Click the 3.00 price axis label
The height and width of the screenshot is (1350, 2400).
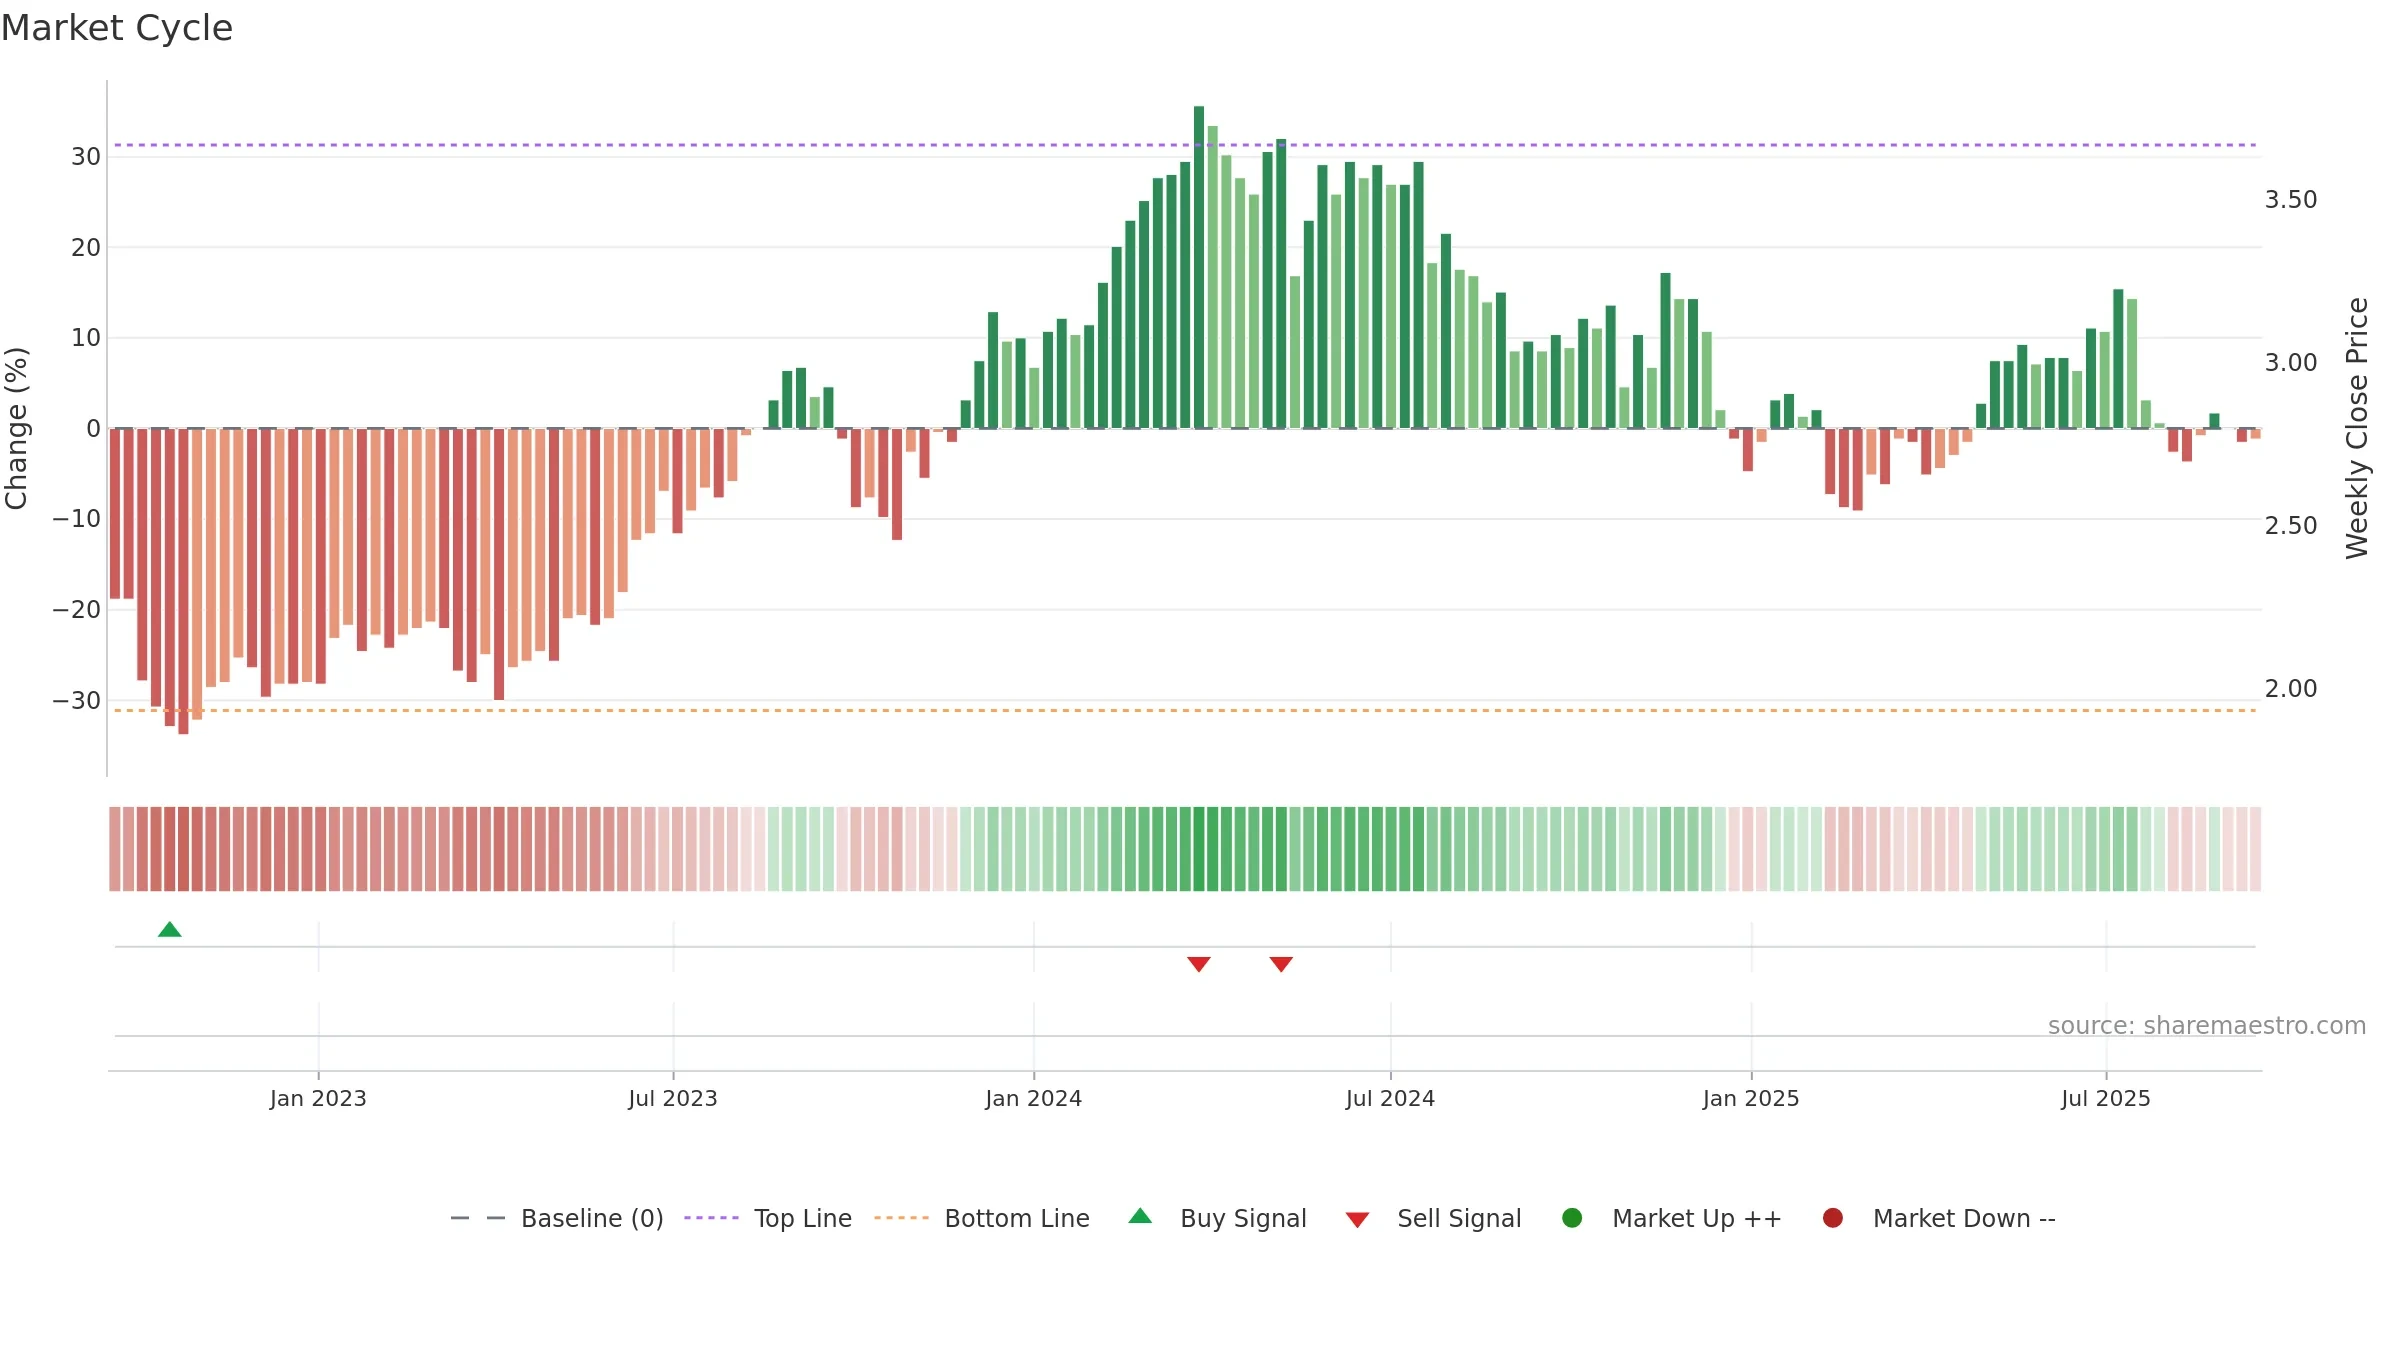[2291, 363]
